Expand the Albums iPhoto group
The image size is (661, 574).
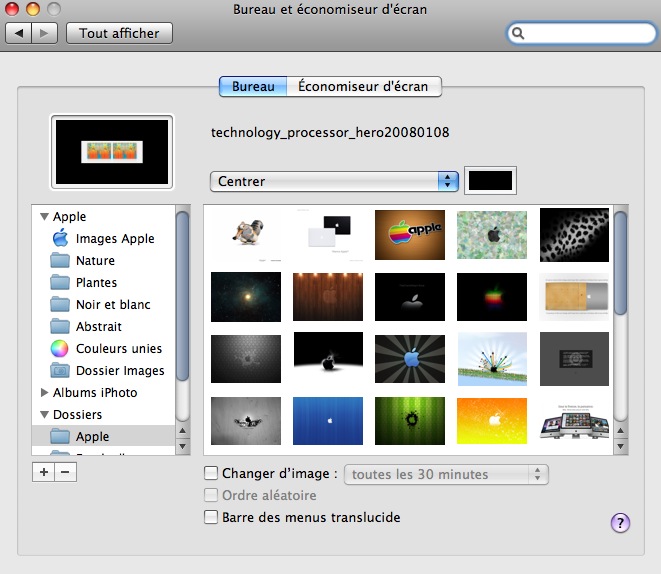(44, 392)
